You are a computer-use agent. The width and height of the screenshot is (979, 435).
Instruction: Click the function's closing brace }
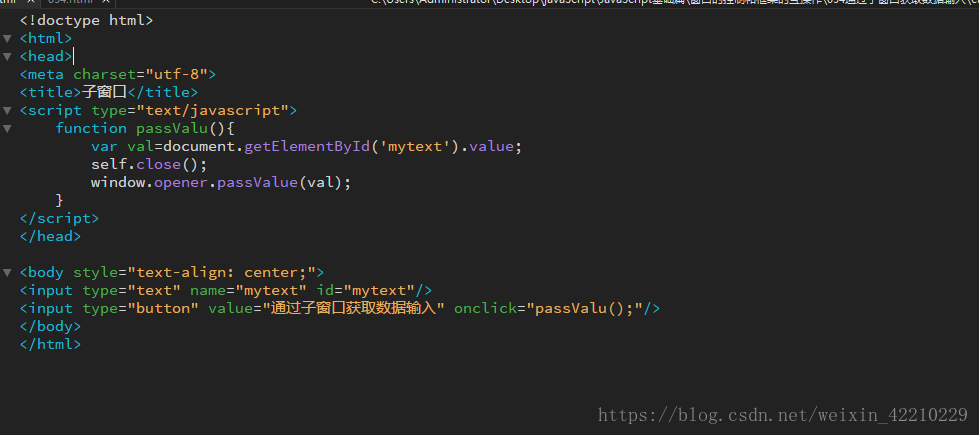pyautogui.click(x=59, y=200)
